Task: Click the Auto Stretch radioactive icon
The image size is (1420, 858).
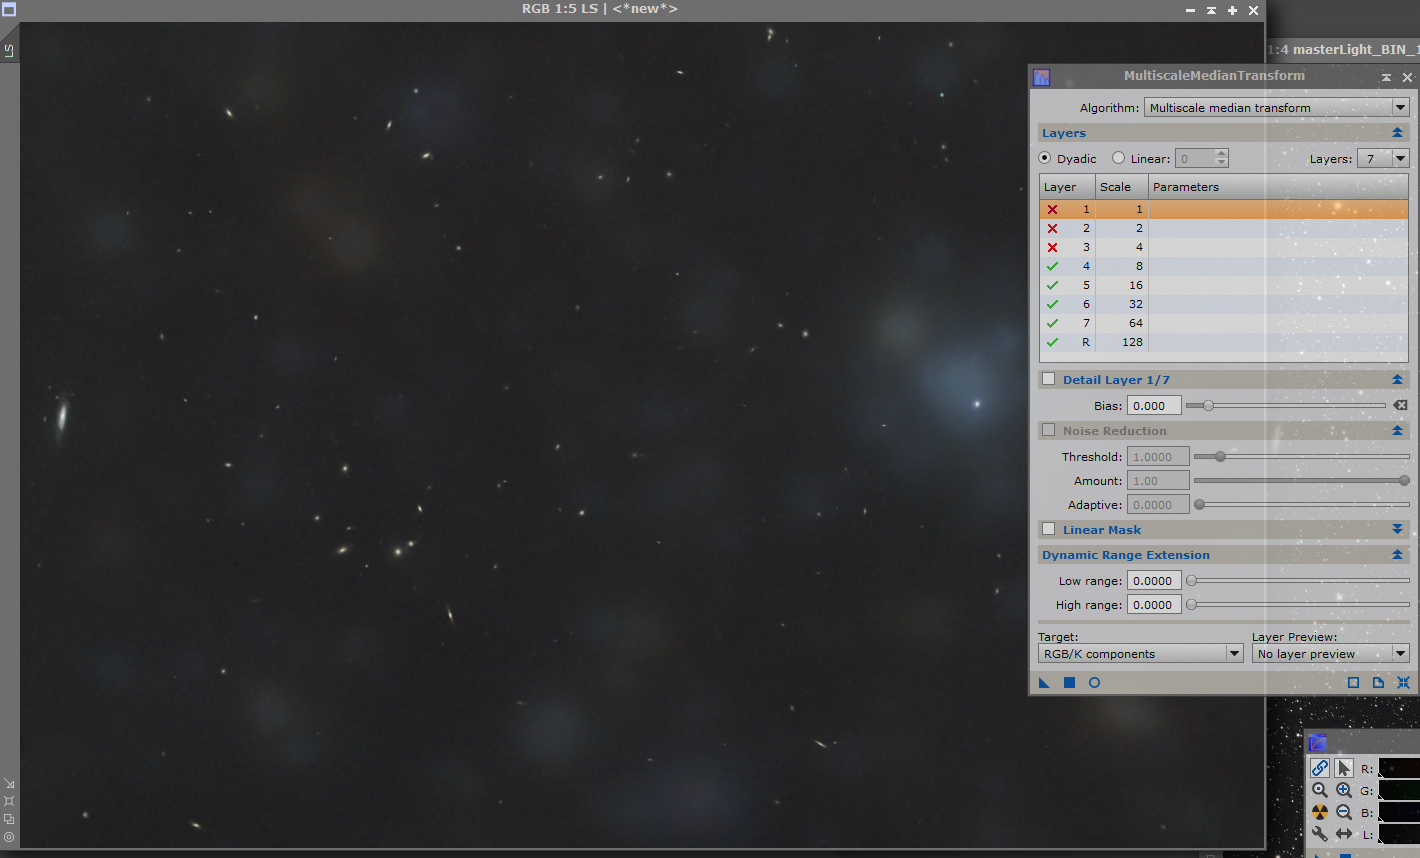Action: 1320,812
